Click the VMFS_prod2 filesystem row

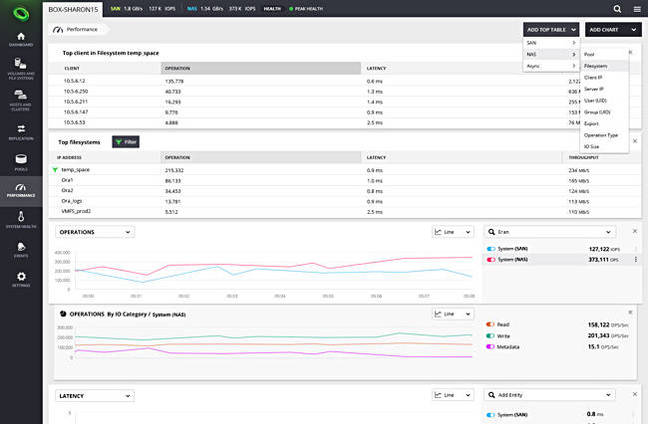click(x=345, y=212)
